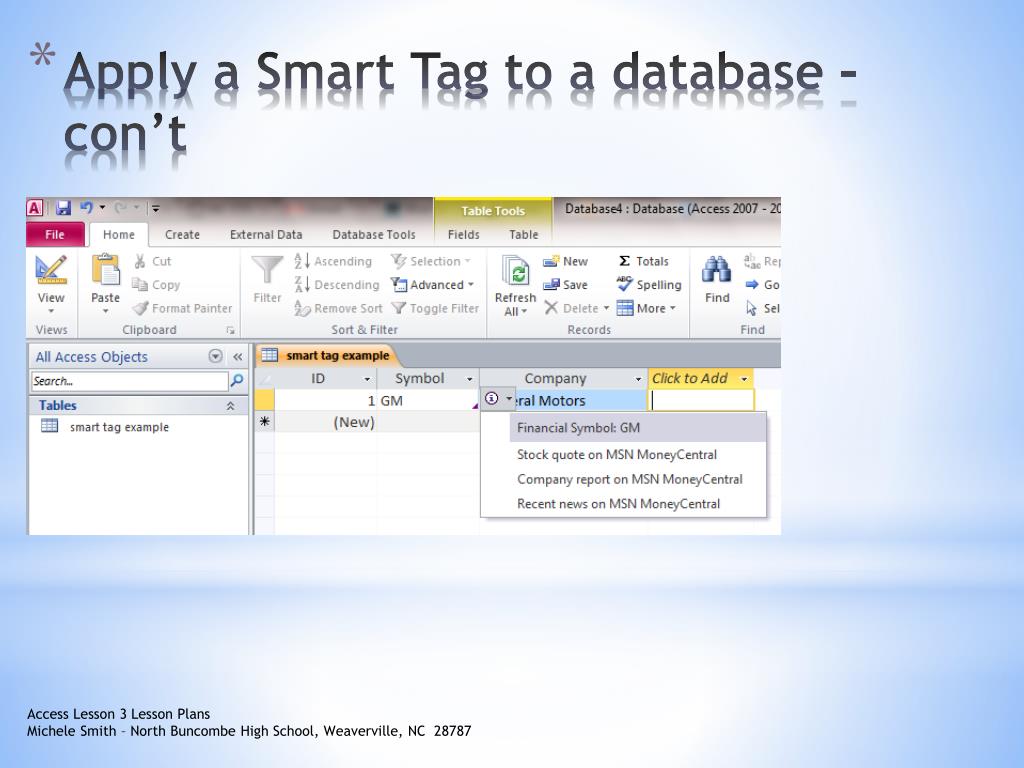
Task: Click Save in the Records group
Action: click(x=566, y=285)
